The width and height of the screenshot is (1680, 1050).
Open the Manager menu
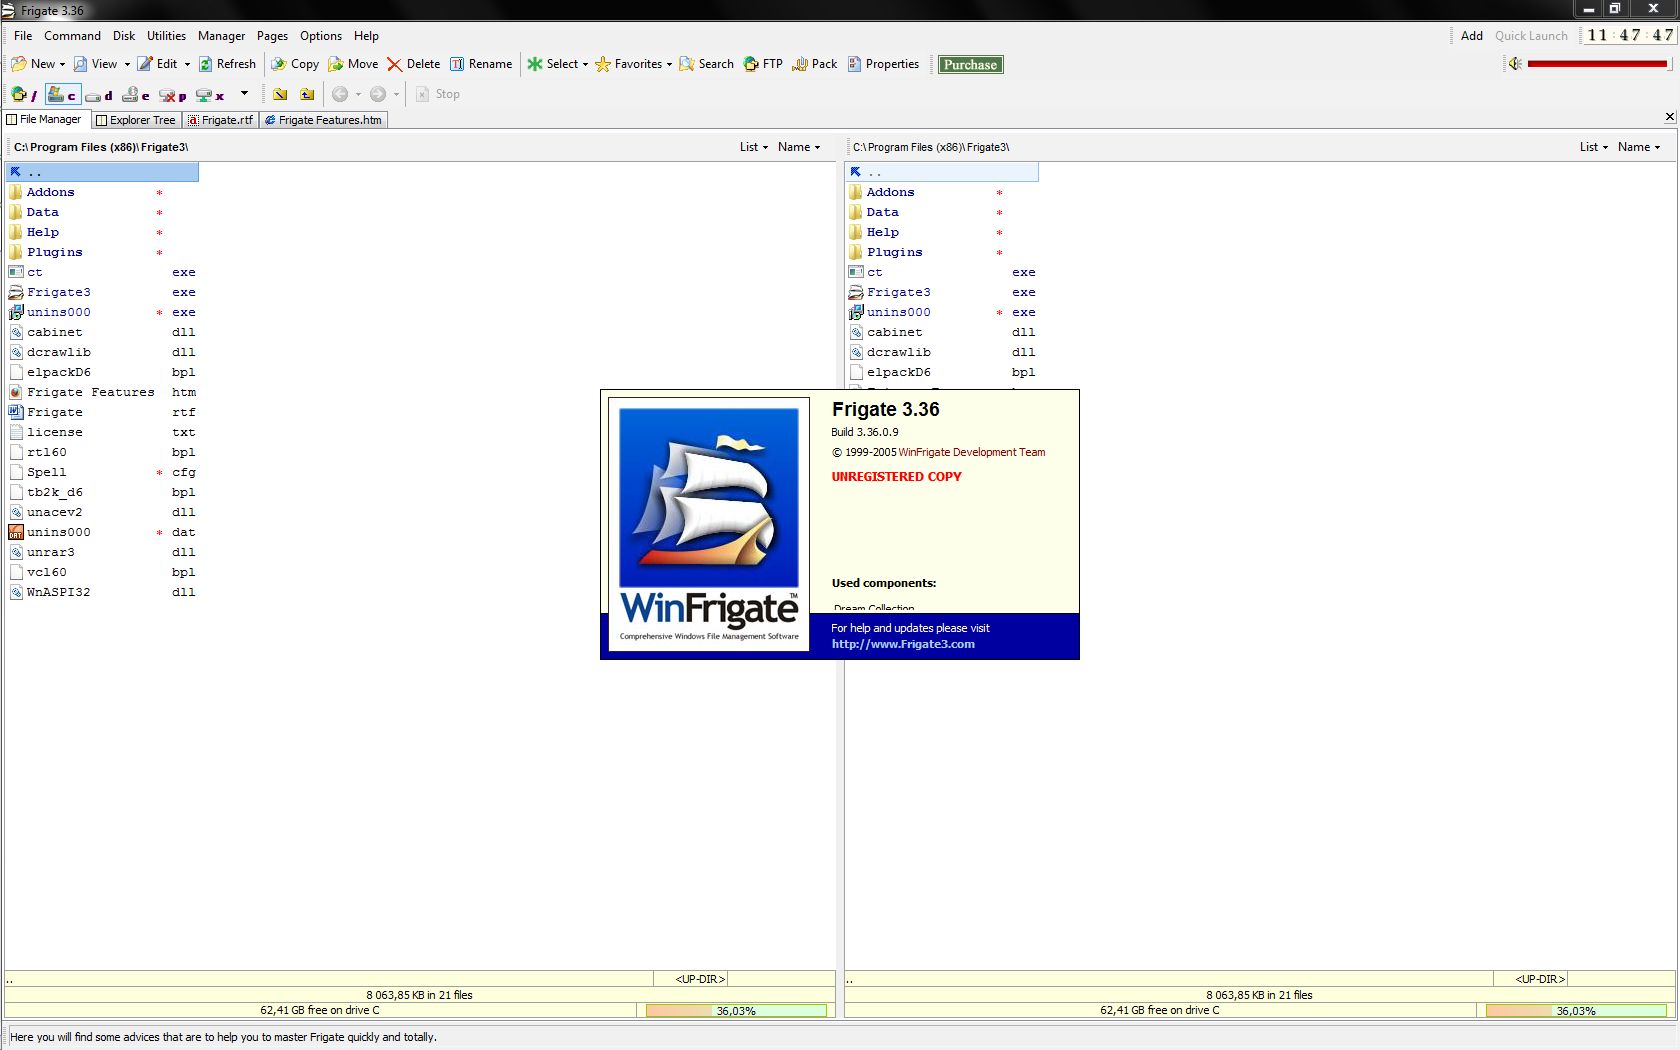pos(221,36)
